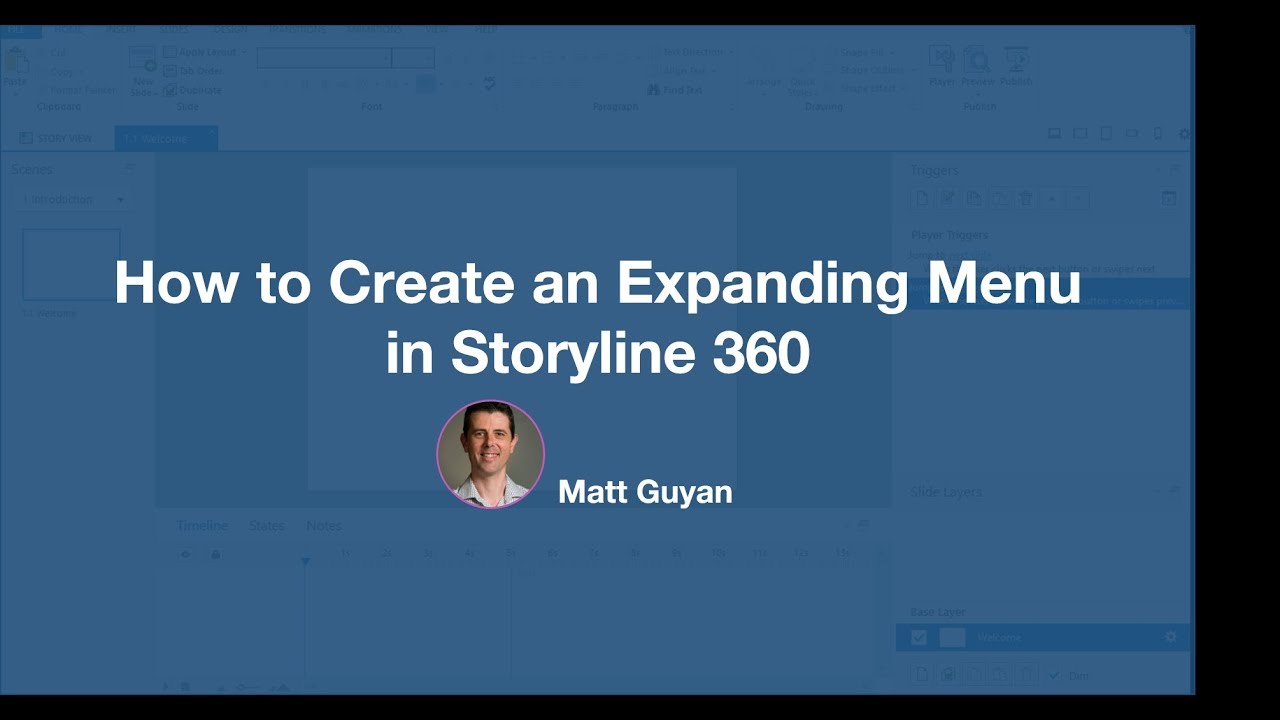Click gear icon beside device preview icons
The height and width of the screenshot is (720, 1280).
[1185, 134]
